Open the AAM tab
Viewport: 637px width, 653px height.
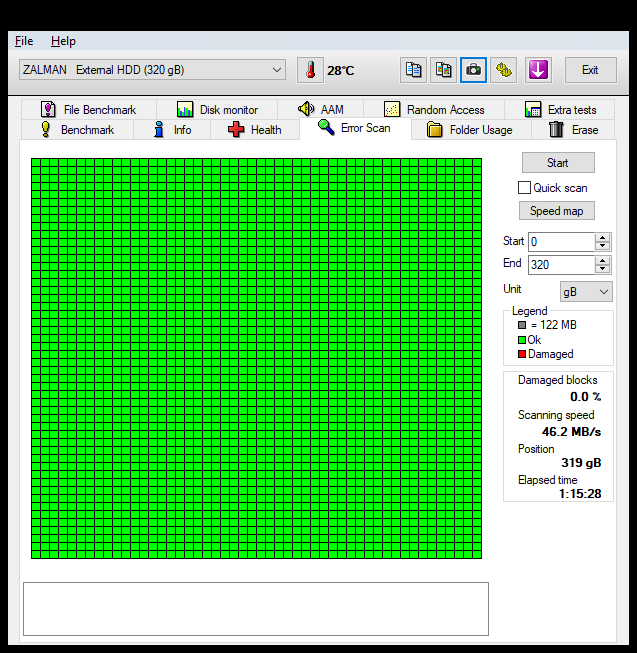(x=321, y=110)
